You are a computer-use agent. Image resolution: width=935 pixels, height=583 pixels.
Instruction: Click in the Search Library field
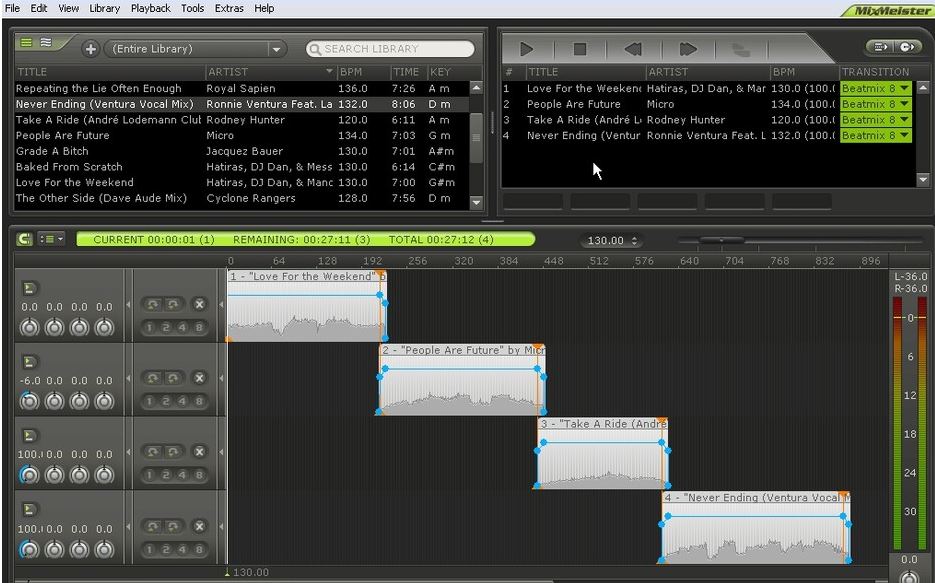click(x=391, y=49)
